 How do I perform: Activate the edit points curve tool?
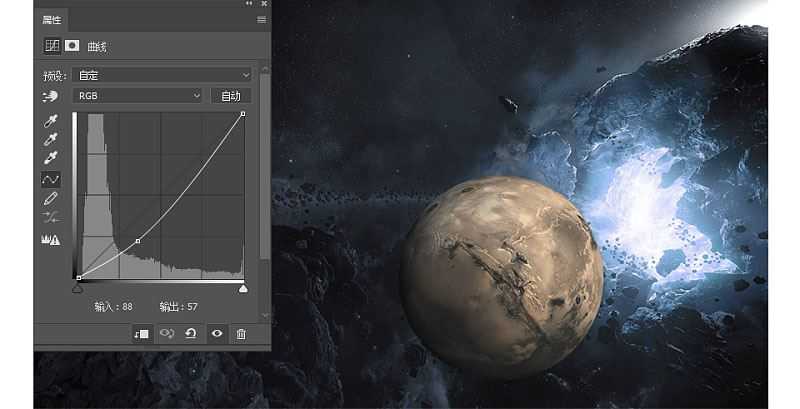(50, 179)
